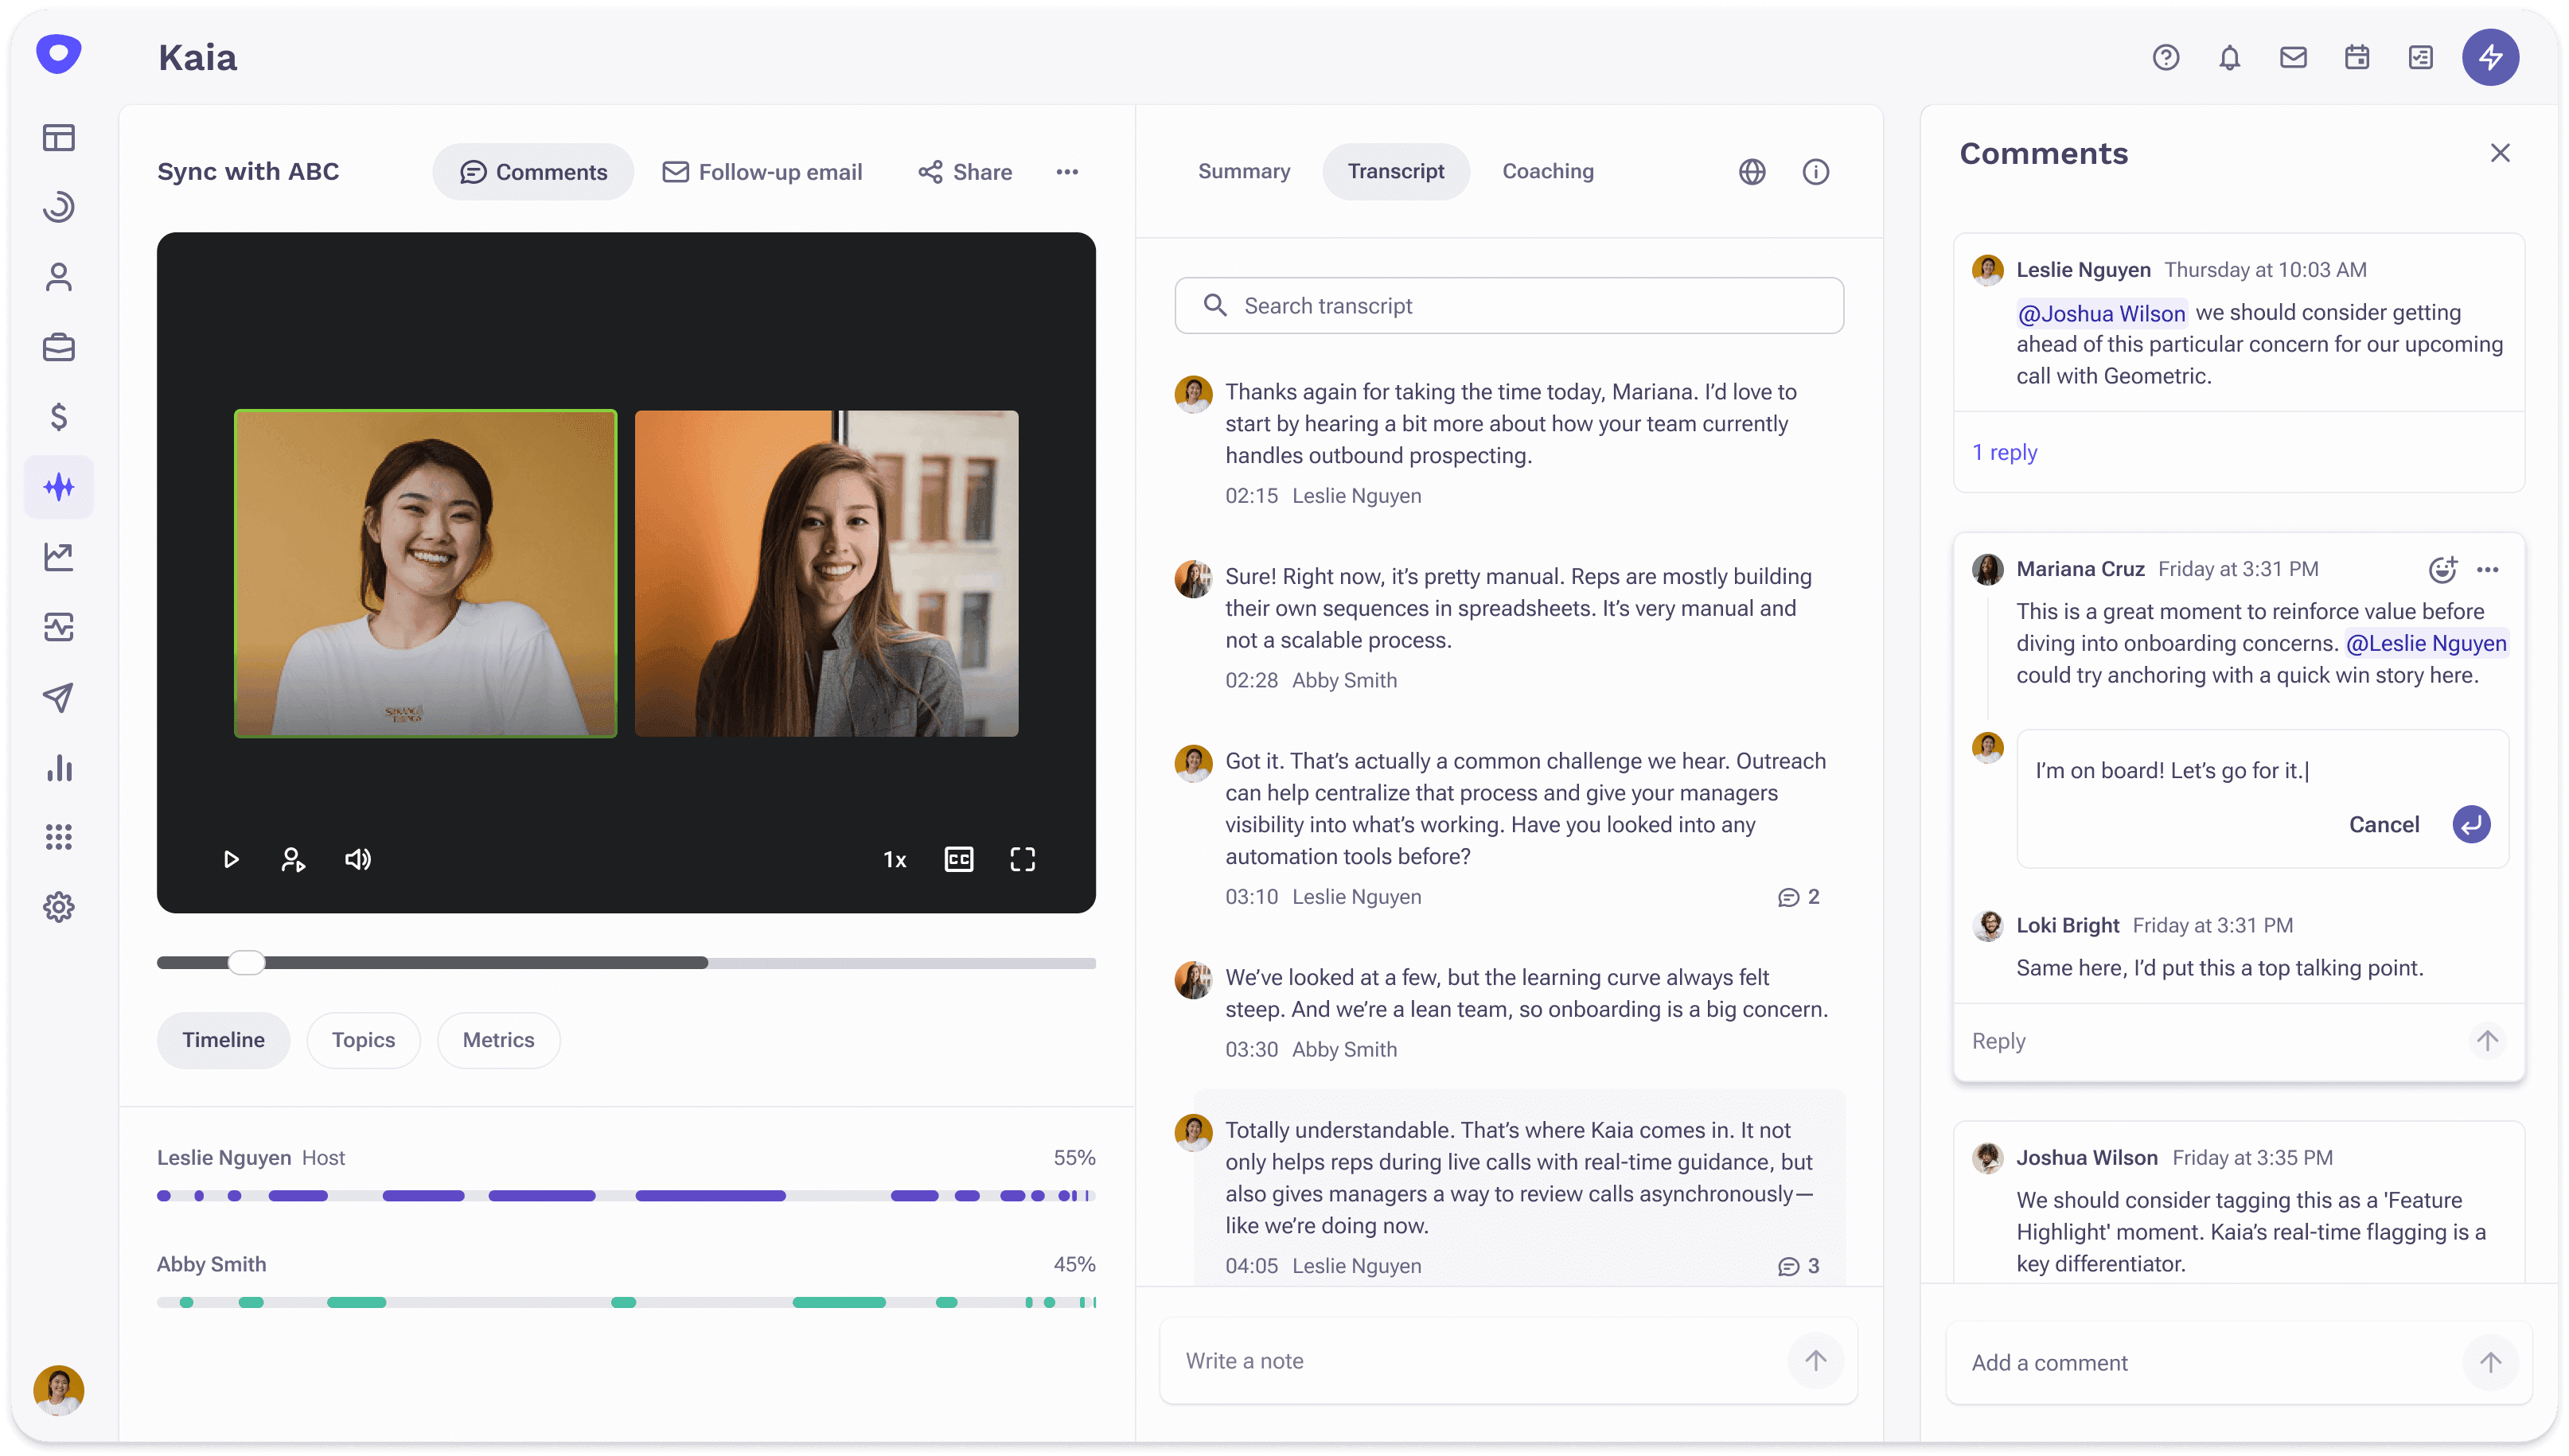Select the dollar sign sidebar icon
The width and height of the screenshot is (2569, 1456).
pyautogui.click(x=59, y=416)
